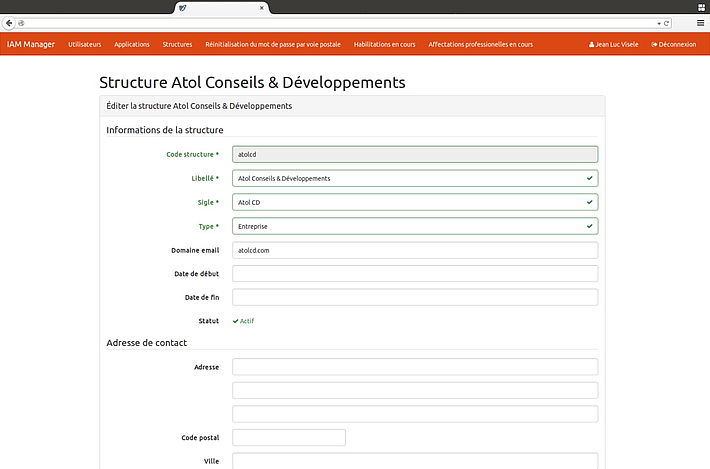Open Affectations professionnelles en cours page
The width and height of the screenshot is (710, 469).
[480, 44]
